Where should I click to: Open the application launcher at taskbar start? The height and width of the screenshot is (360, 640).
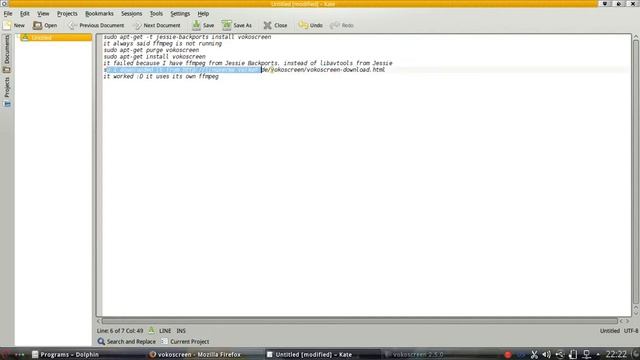[6, 355]
